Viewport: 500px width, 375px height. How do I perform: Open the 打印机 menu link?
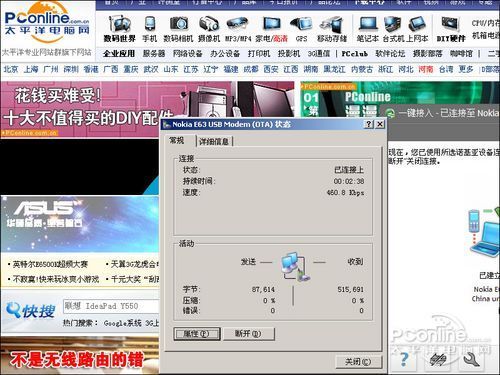click(x=259, y=53)
